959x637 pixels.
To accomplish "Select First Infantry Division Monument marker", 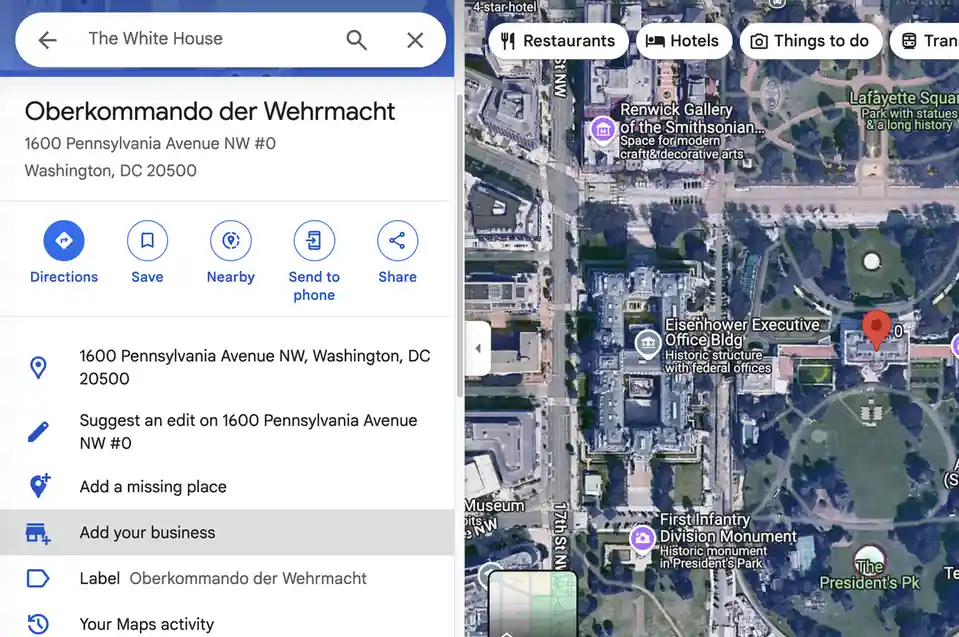I will (x=642, y=539).
